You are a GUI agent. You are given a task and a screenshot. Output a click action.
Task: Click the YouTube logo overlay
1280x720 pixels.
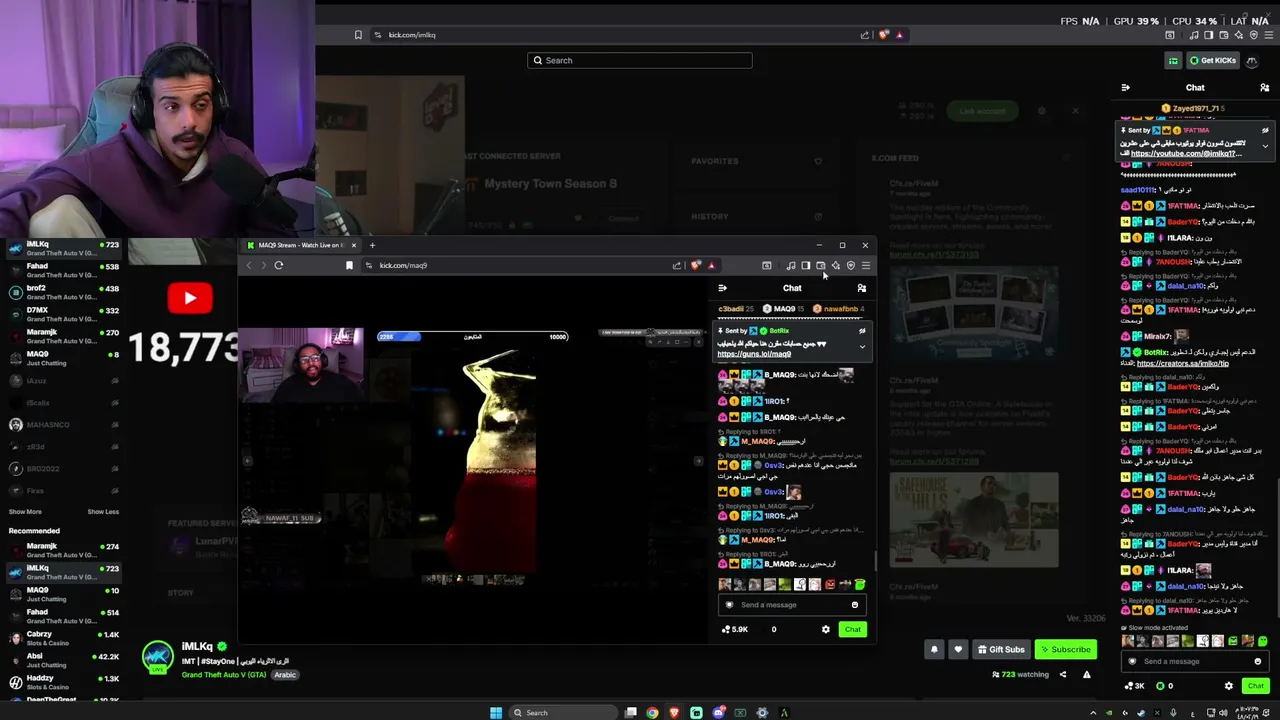pyautogui.click(x=190, y=298)
